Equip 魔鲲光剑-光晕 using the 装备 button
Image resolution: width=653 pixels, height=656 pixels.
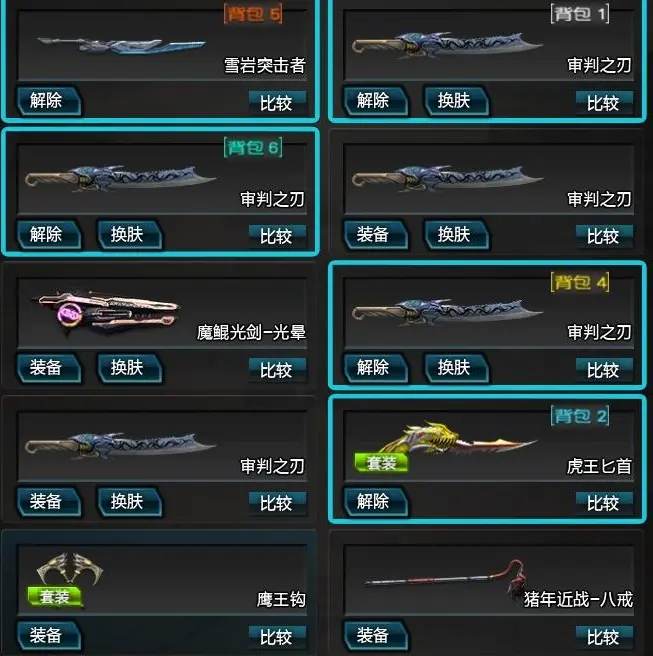coord(49,368)
